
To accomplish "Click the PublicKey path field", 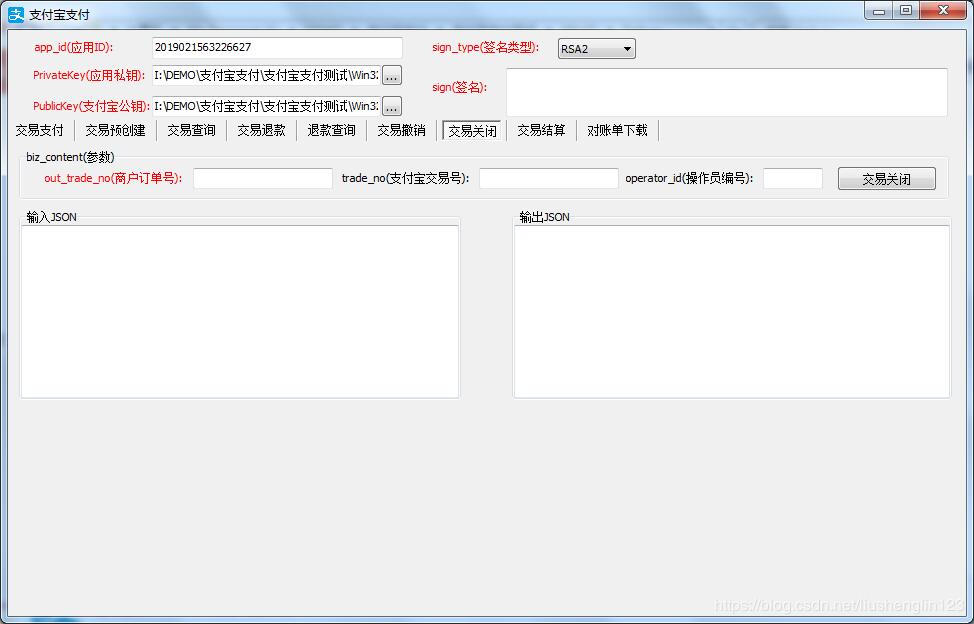I will (266, 106).
